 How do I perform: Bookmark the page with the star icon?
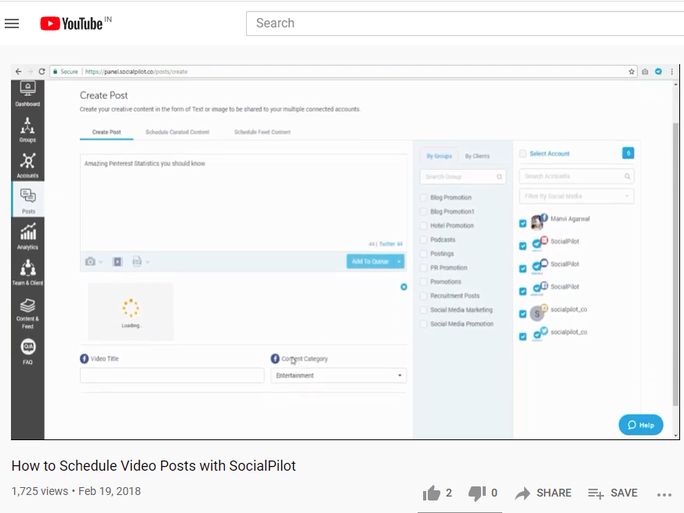point(631,72)
